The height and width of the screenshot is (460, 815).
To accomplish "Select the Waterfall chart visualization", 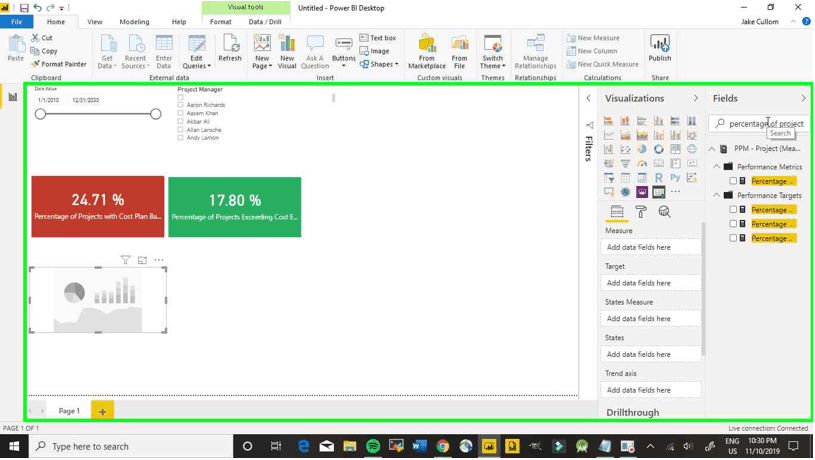I will coord(609,149).
